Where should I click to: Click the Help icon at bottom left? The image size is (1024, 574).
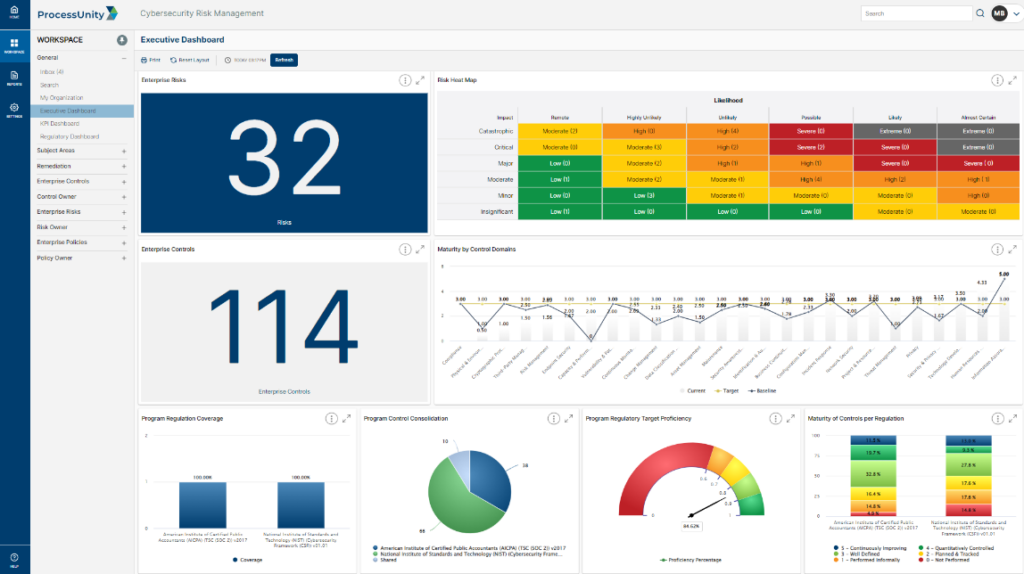click(x=14, y=558)
